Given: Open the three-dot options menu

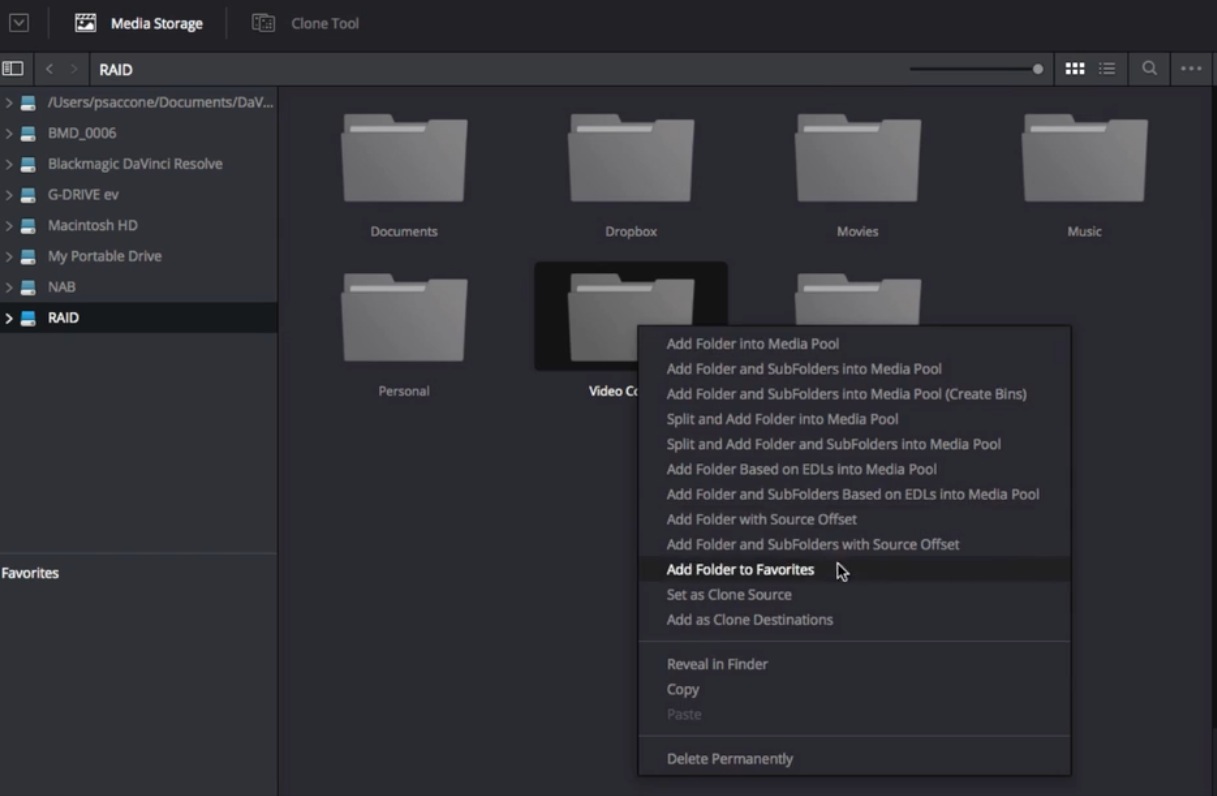Looking at the screenshot, I should pos(1190,69).
